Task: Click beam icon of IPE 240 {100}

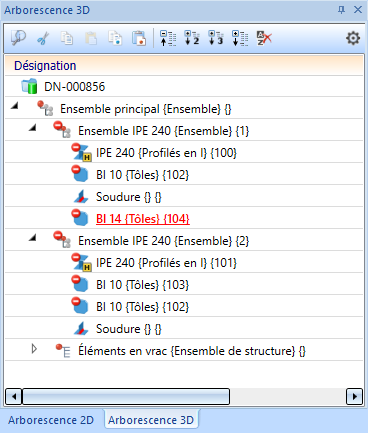Action: click(x=81, y=152)
